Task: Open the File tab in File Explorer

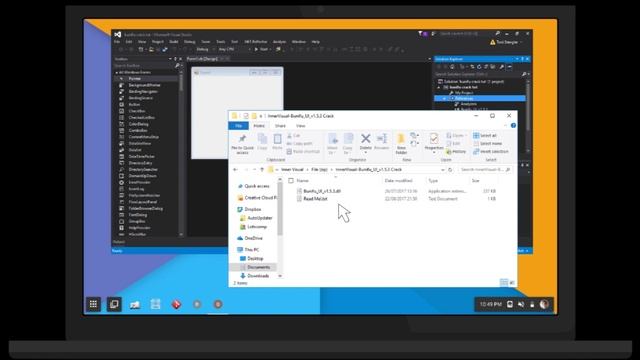Action: click(238, 126)
